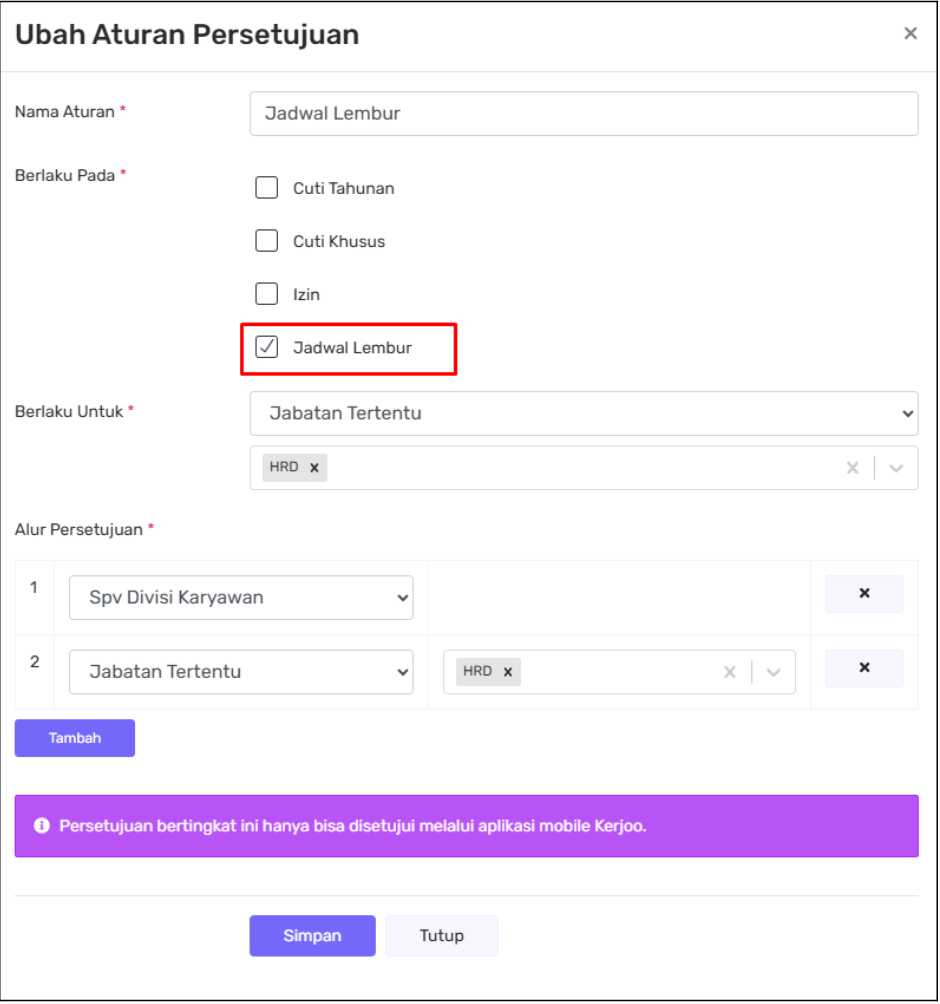Clear all selections in Berlaku Untuk multiselect
Viewport: 940px width, 1004px height.
coord(852,468)
